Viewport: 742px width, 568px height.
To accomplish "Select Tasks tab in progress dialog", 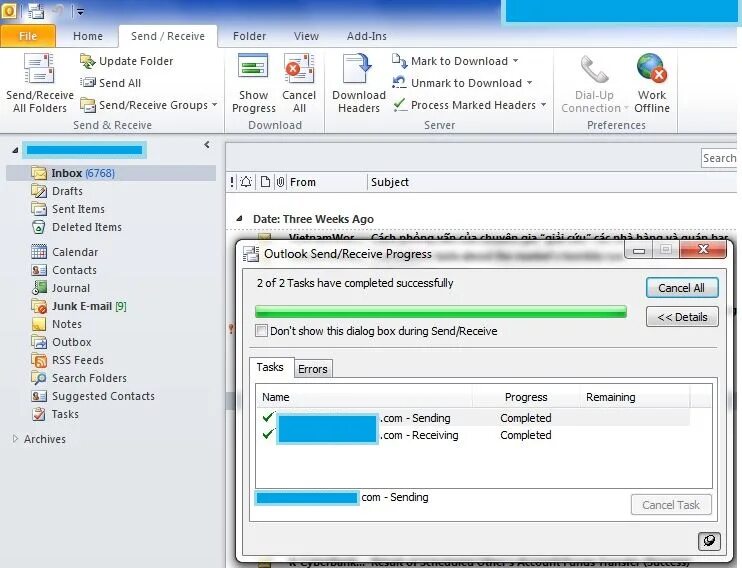I will [x=270, y=367].
